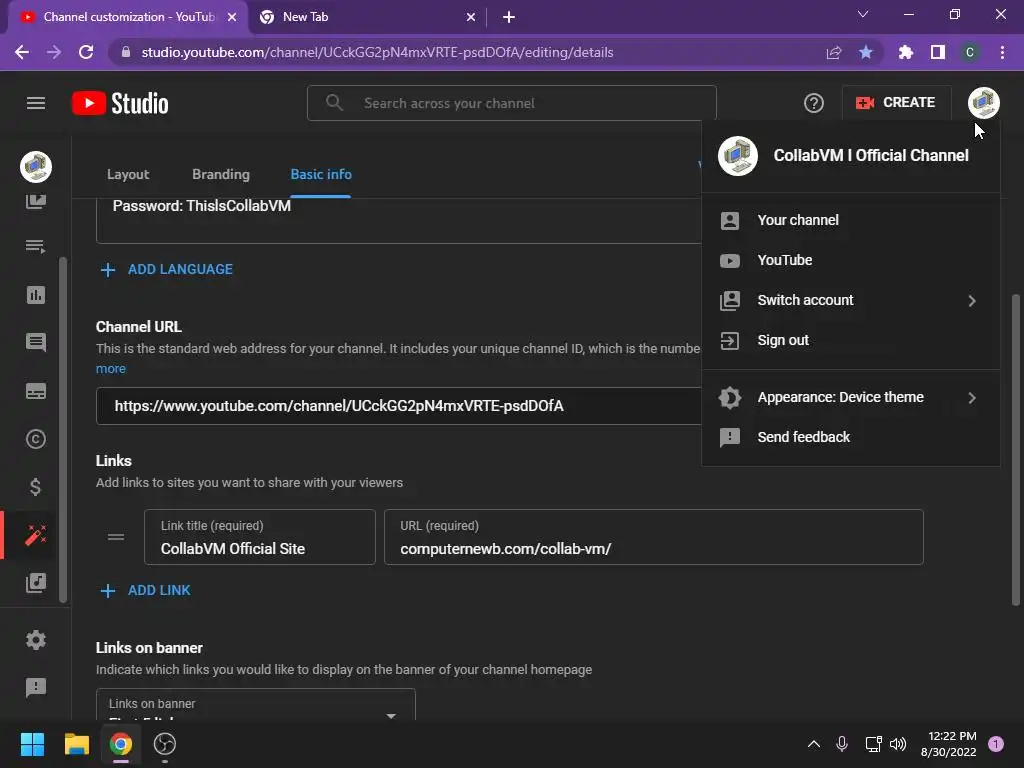Open Playlists in the sidebar
1024x768 pixels.
pyautogui.click(x=36, y=246)
